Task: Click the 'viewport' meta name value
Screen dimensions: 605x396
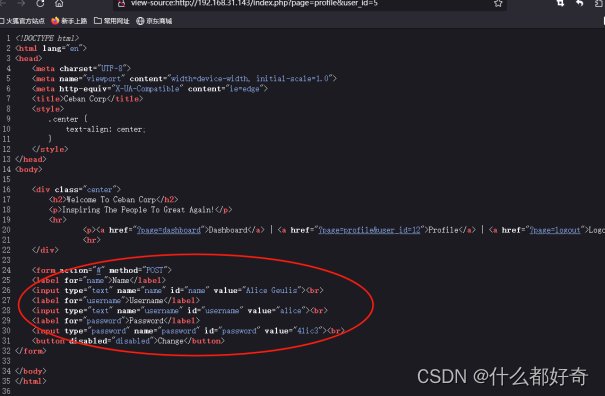Action: [103, 78]
